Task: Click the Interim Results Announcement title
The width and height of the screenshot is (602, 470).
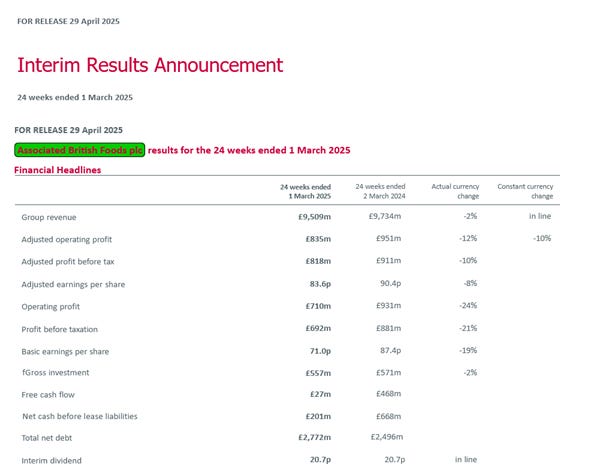Action: [150, 65]
